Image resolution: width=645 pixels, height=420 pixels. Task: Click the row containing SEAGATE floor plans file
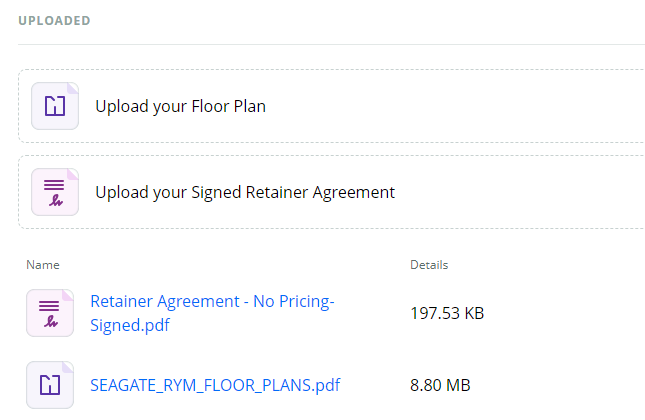point(332,385)
